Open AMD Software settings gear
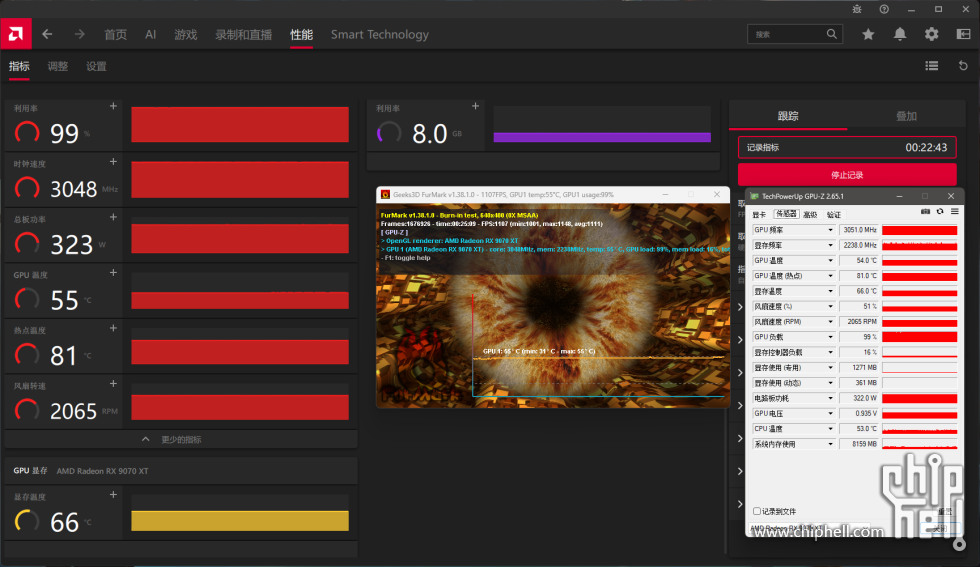 tap(931, 34)
